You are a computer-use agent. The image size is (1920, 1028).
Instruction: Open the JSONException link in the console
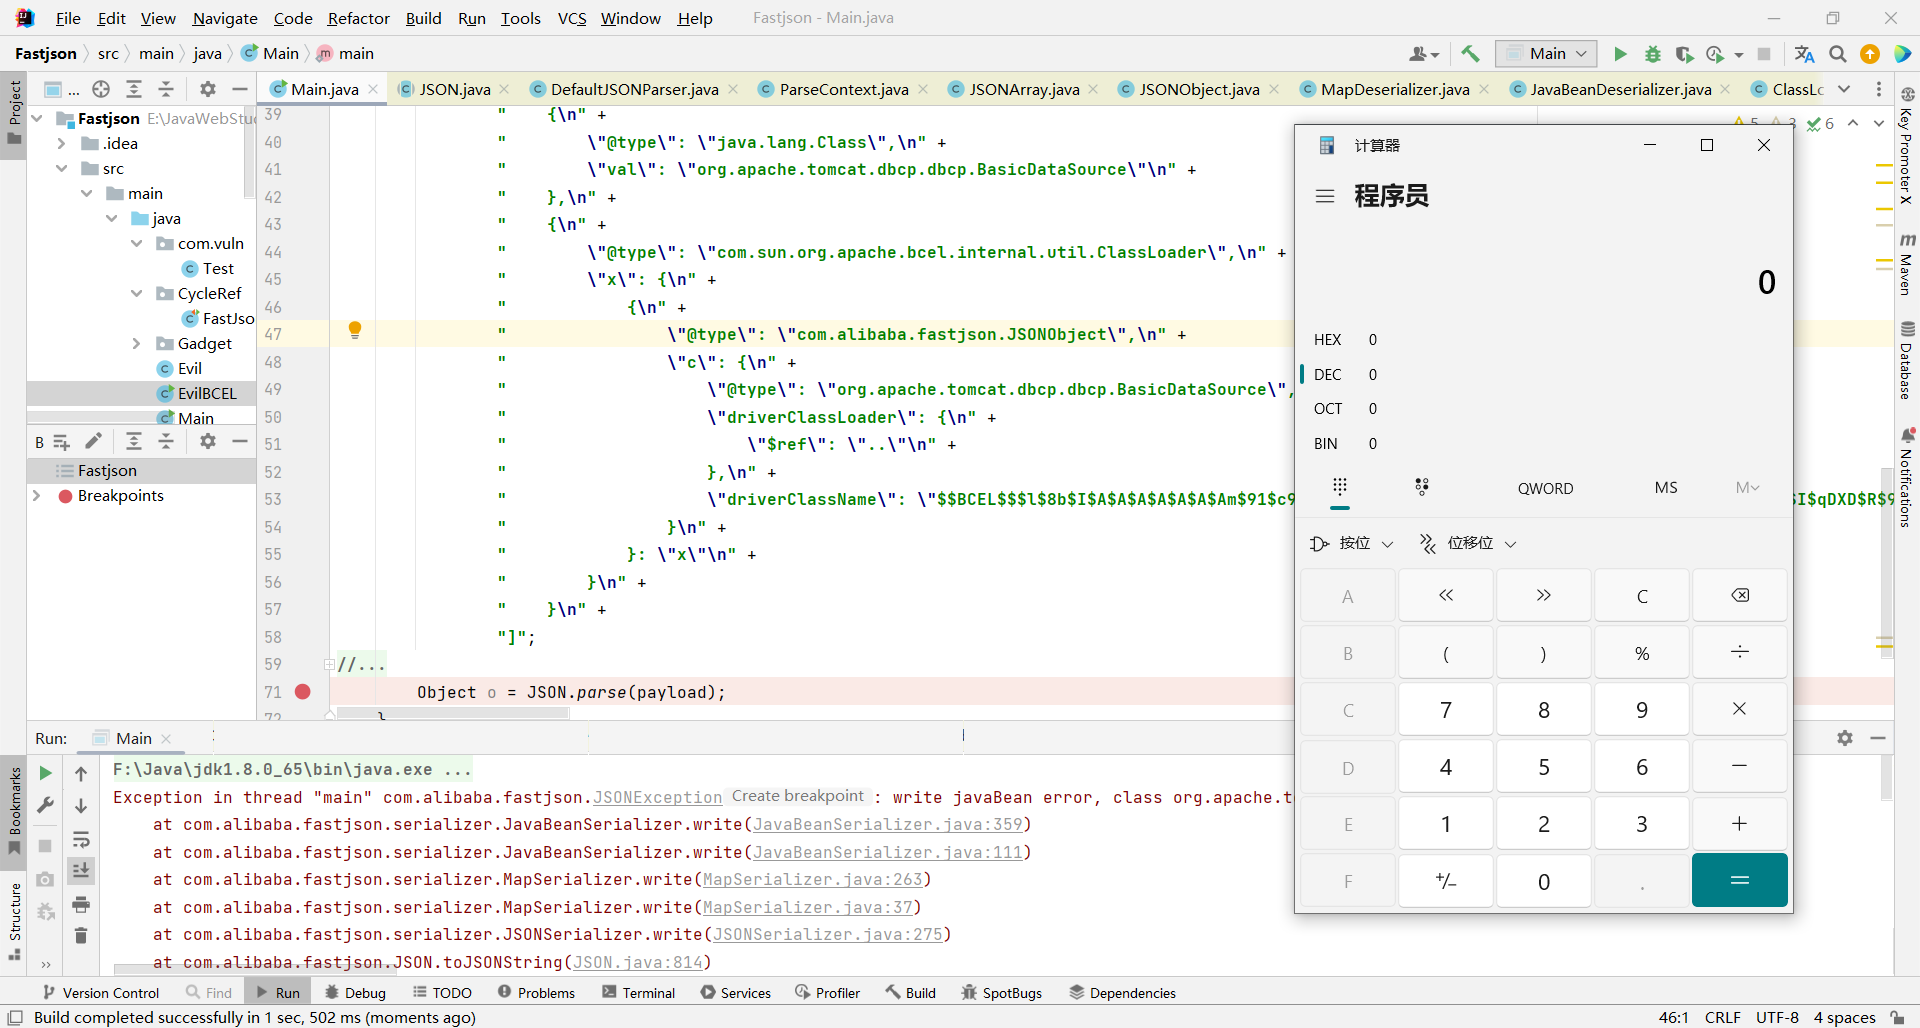click(657, 798)
